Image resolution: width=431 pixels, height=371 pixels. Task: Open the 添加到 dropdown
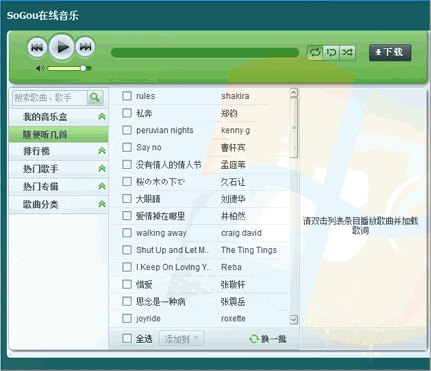click(x=181, y=339)
